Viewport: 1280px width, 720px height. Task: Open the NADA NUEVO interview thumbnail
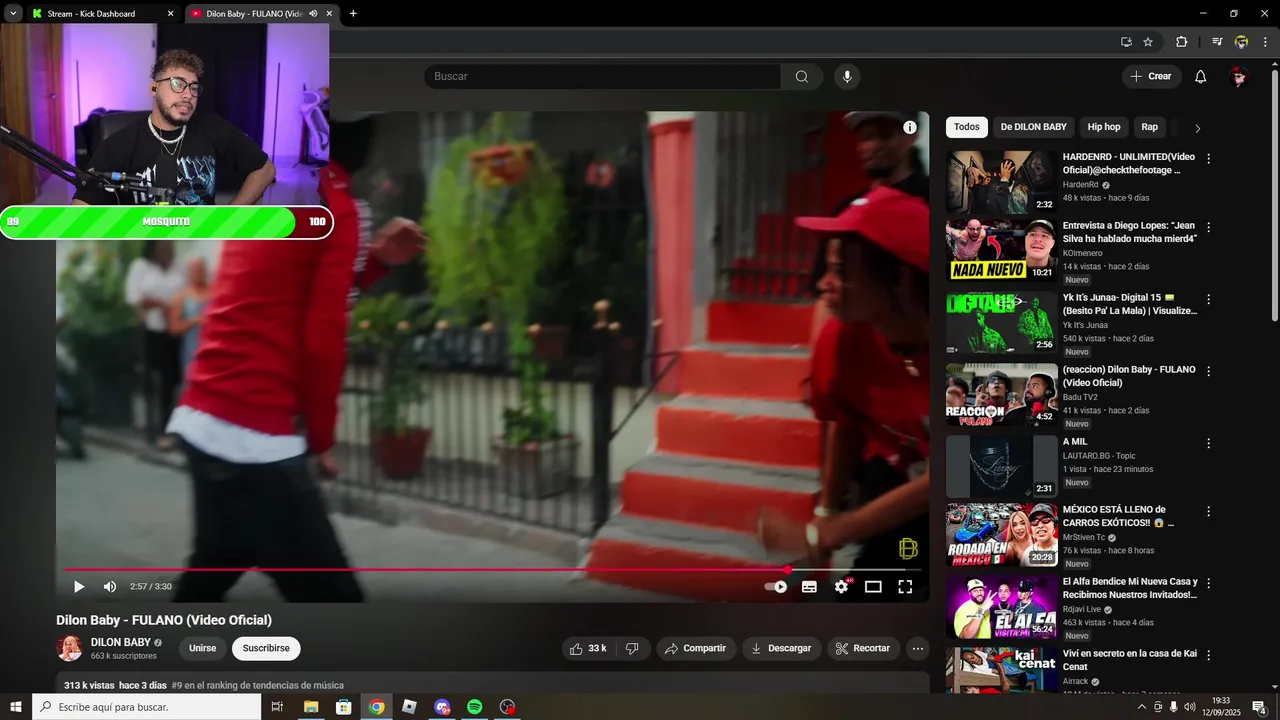coord(1002,250)
